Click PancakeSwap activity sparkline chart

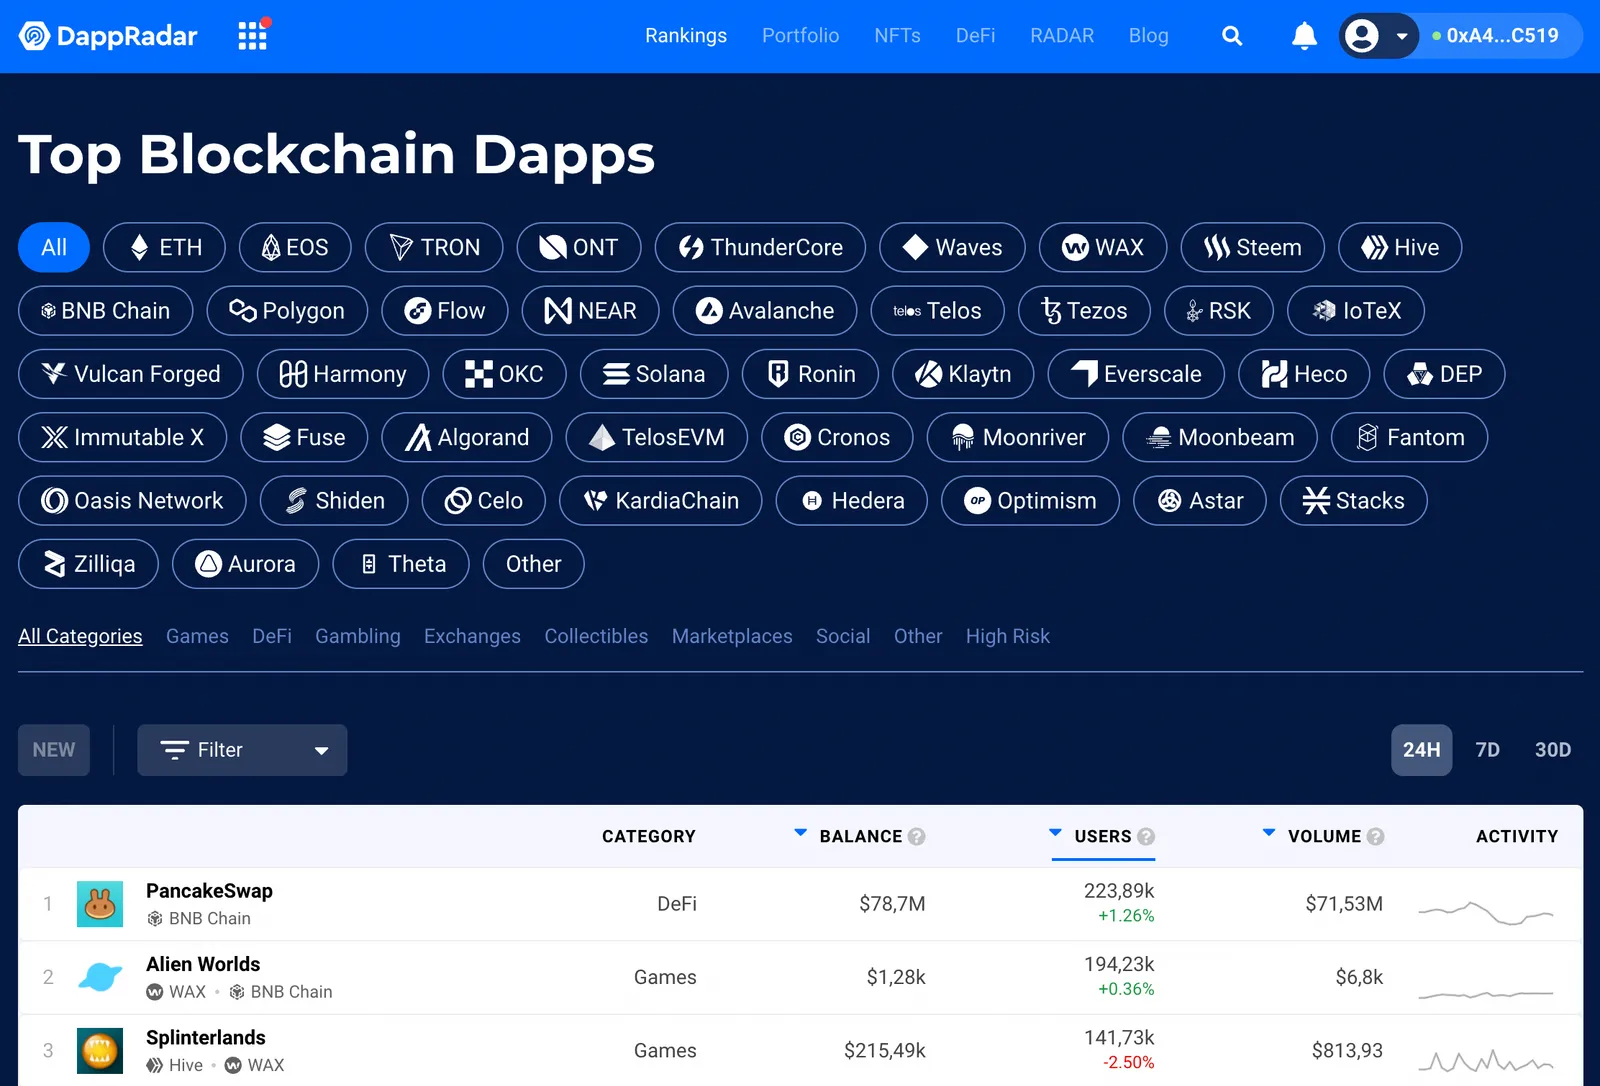(x=1486, y=912)
